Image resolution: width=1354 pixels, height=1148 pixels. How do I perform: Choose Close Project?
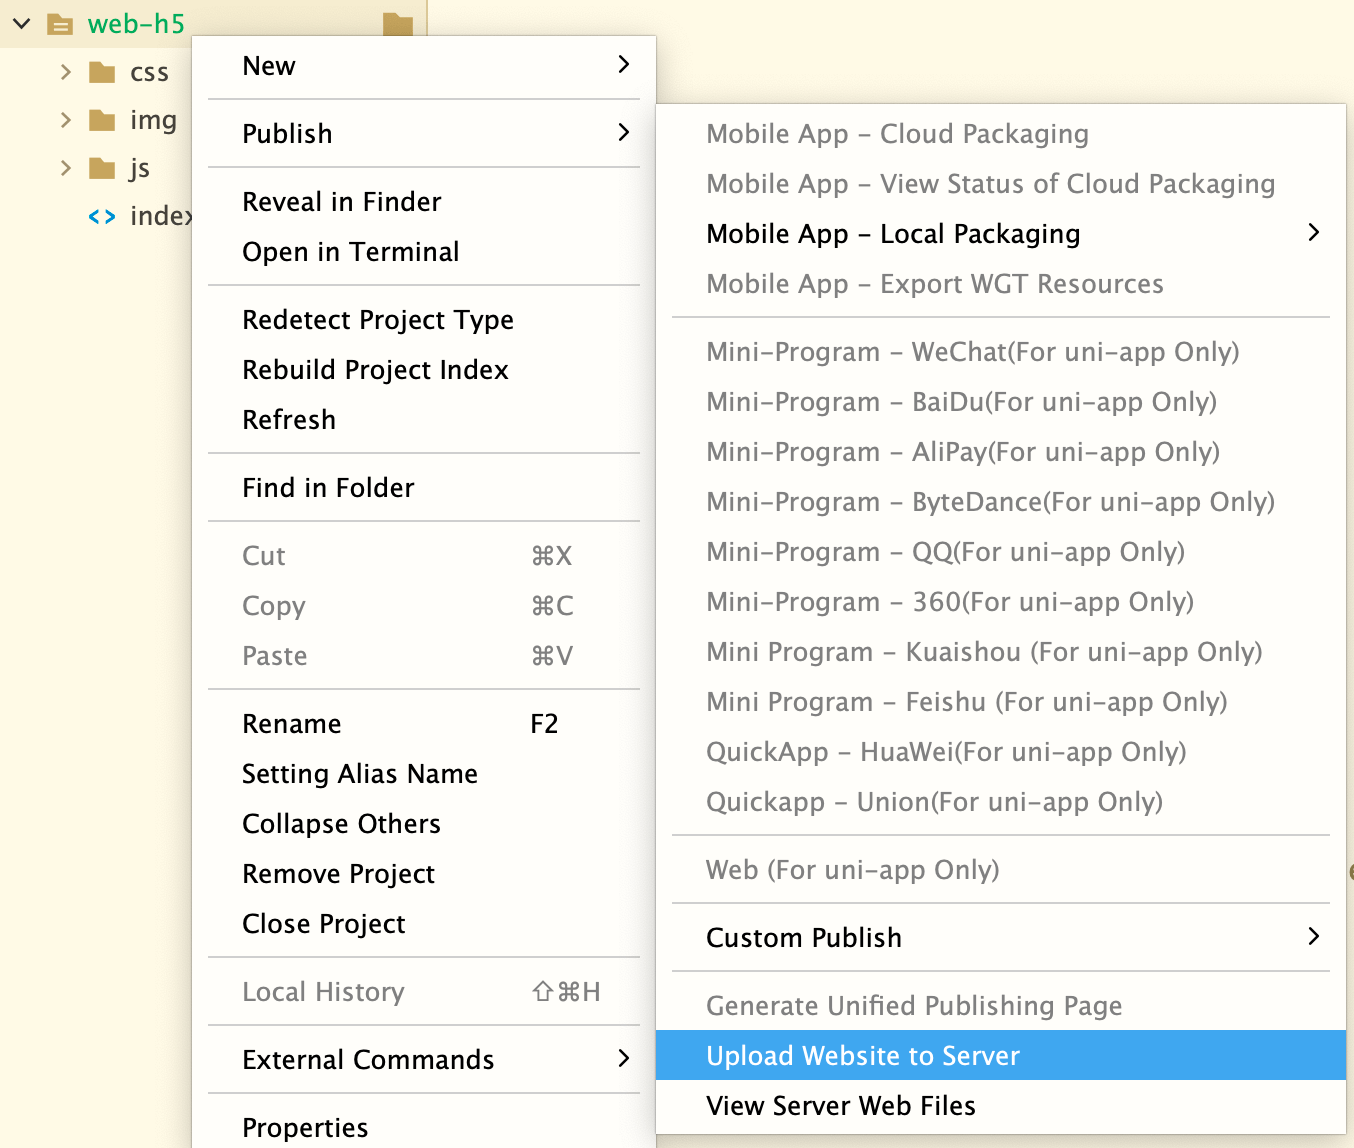[x=424, y=924]
